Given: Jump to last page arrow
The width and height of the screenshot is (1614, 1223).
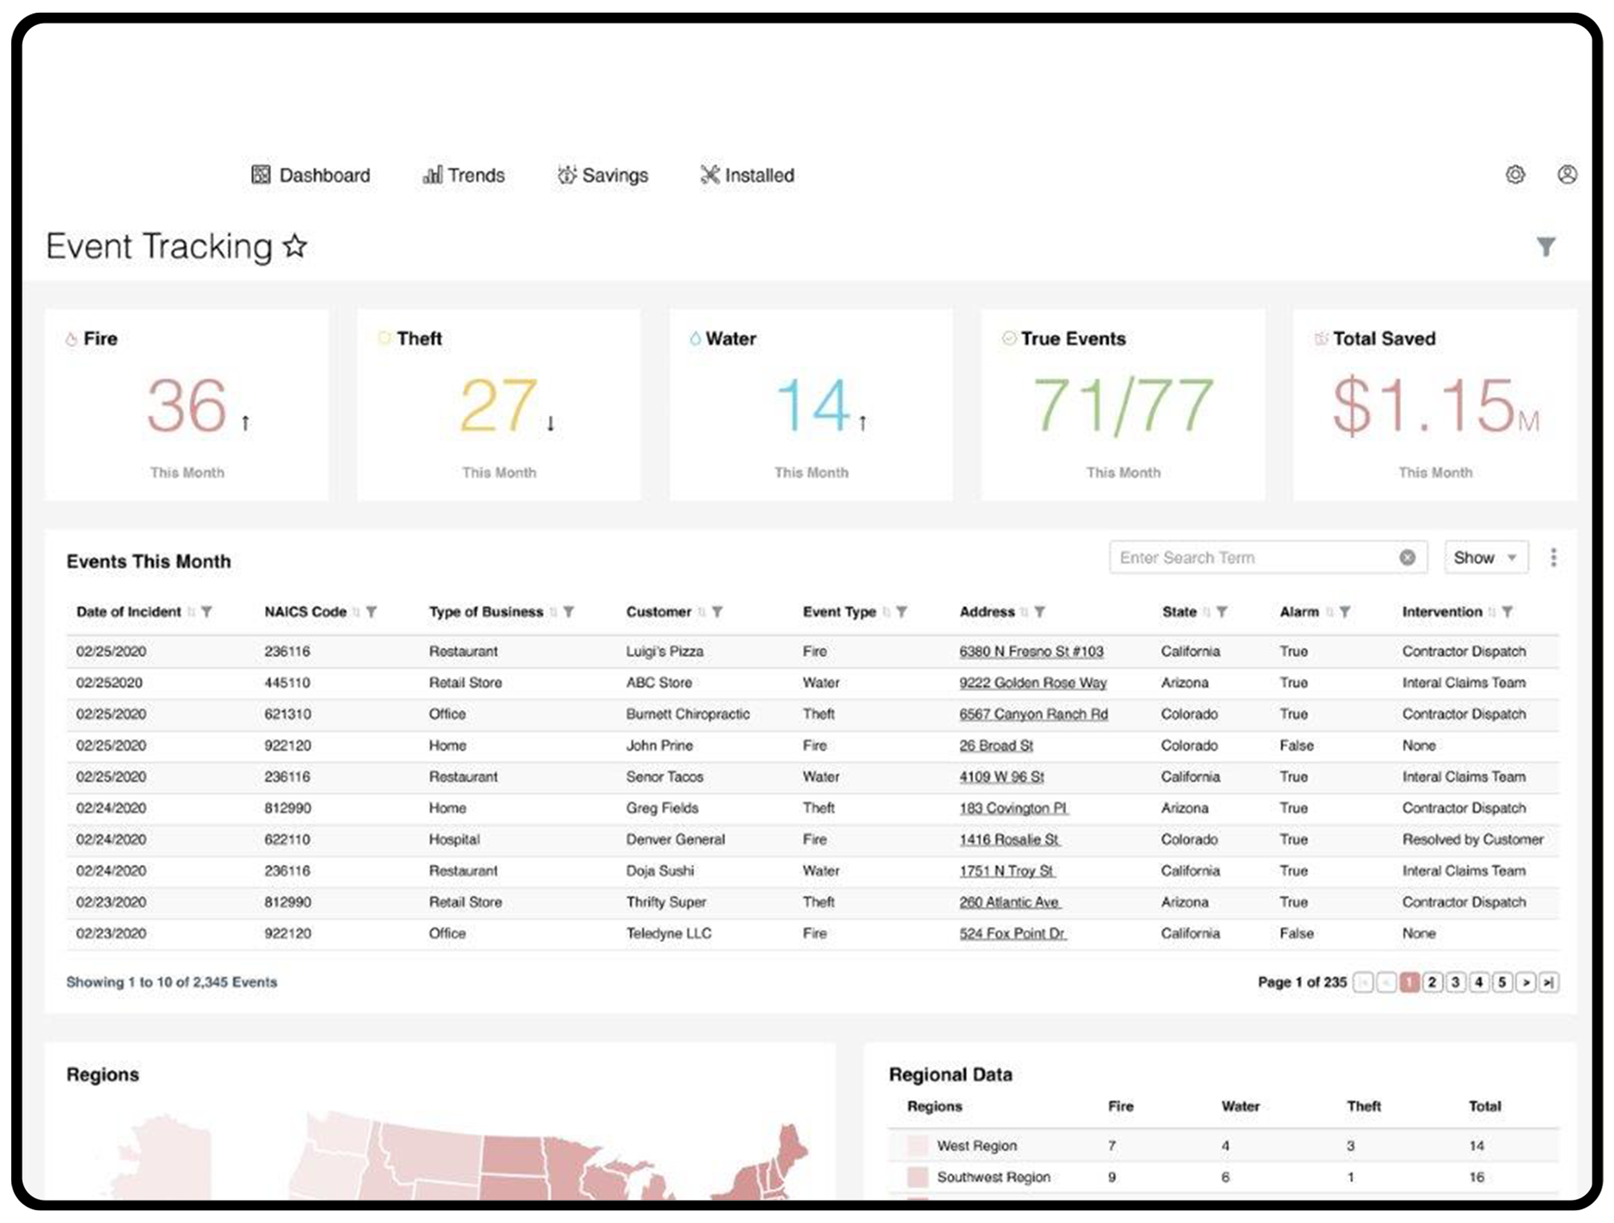Looking at the screenshot, I should coord(1548,983).
